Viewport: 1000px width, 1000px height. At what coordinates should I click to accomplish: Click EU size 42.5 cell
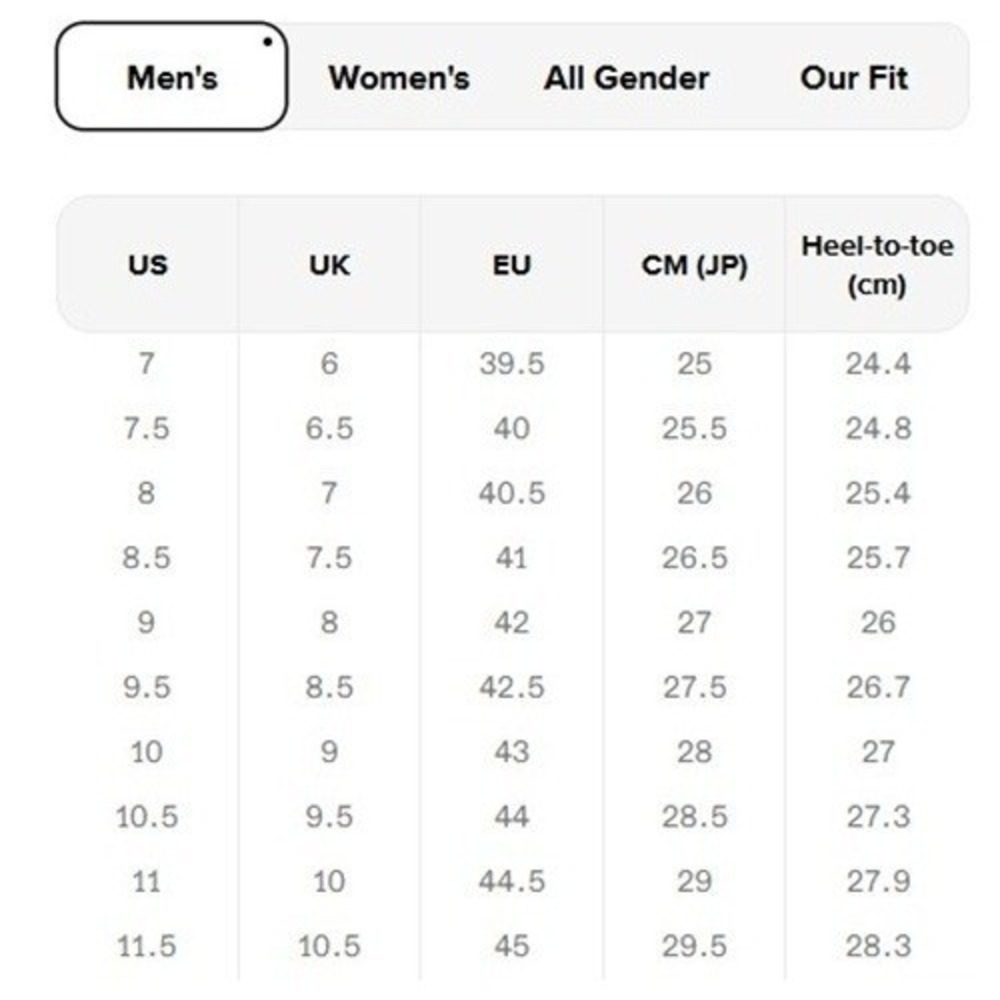pyautogui.click(x=511, y=688)
